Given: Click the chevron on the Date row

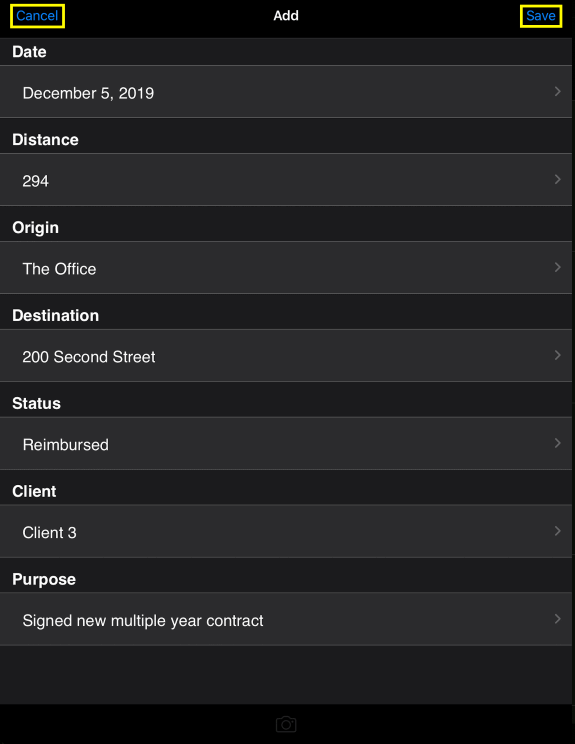Looking at the screenshot, I should tap(558, 91).
